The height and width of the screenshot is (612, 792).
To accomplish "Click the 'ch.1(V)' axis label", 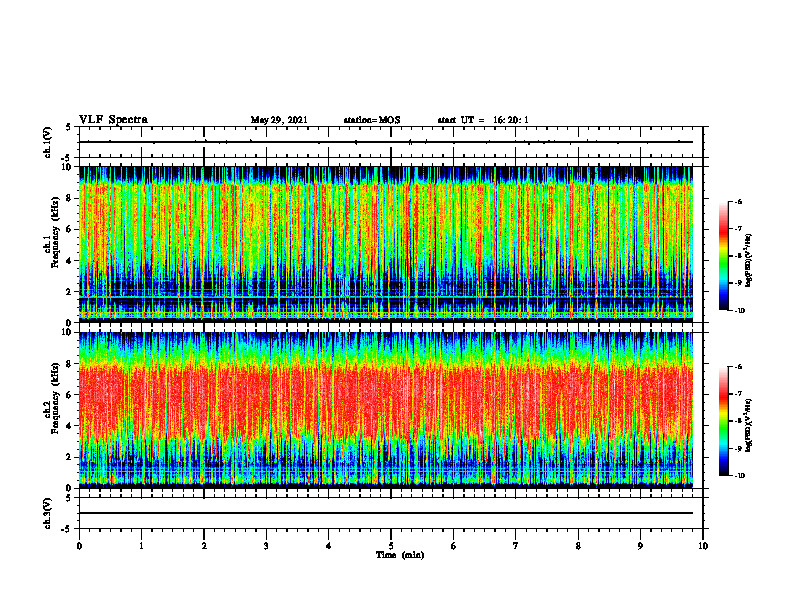I will [x=48, y=142].
